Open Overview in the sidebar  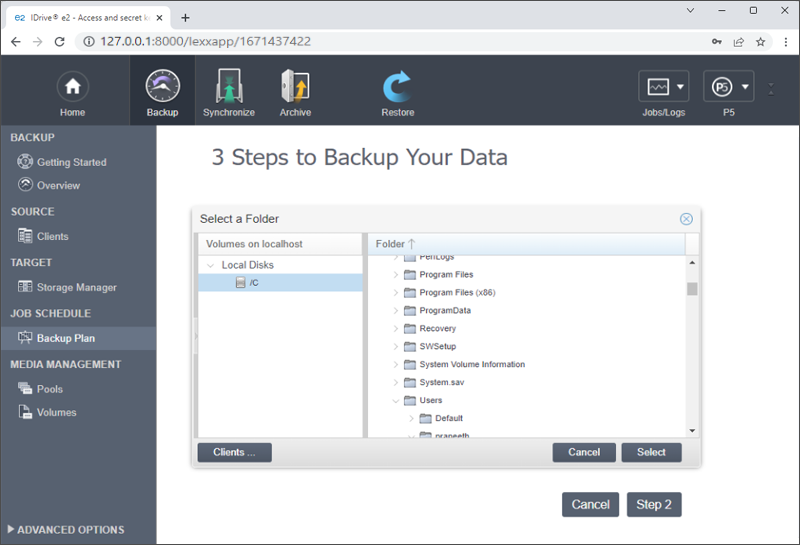coord(58,185)
